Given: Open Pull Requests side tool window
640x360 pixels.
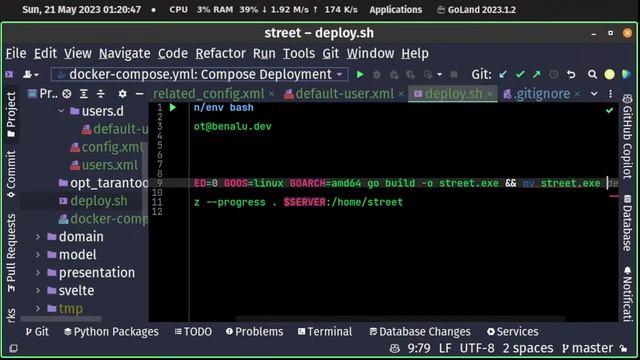Looking at the screenshot, I should (x=11, y=253).
